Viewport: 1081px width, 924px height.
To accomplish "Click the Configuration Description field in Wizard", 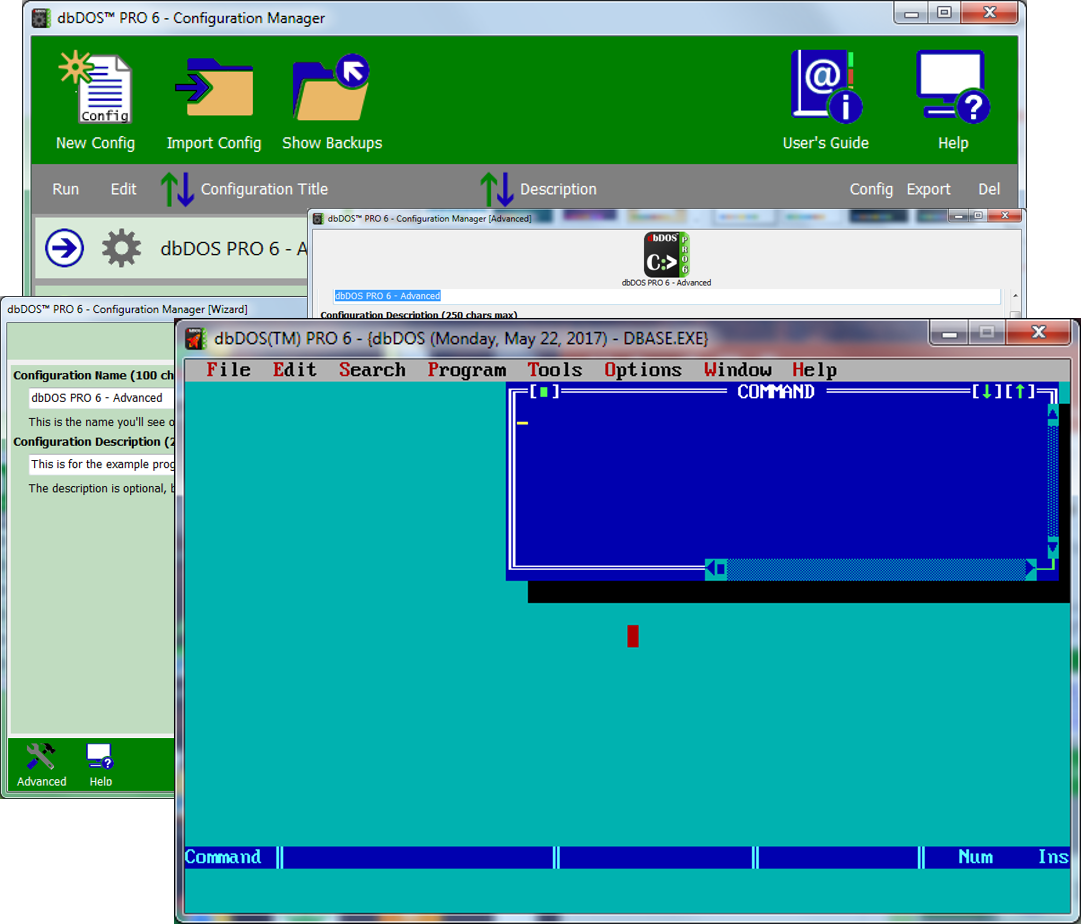I will pos(101,464).
